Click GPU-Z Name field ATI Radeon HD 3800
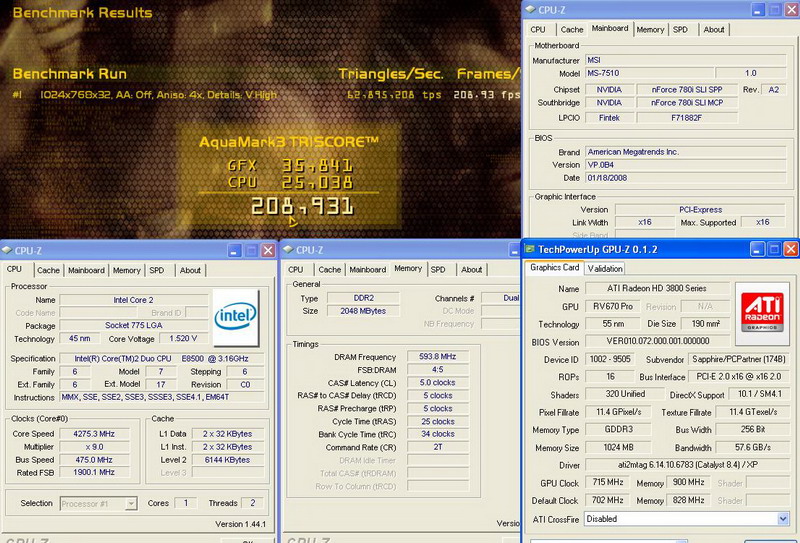 click(657, 288)
